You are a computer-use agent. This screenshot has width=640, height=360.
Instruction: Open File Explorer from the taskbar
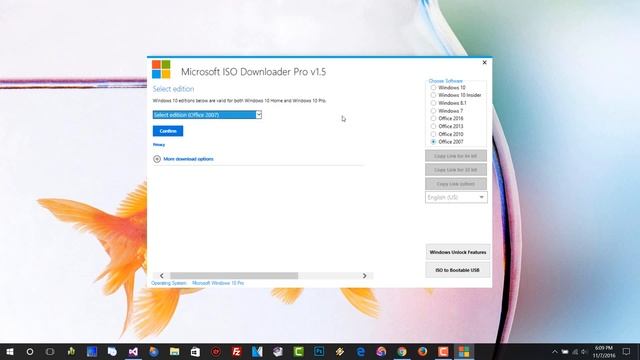point(174,351)
